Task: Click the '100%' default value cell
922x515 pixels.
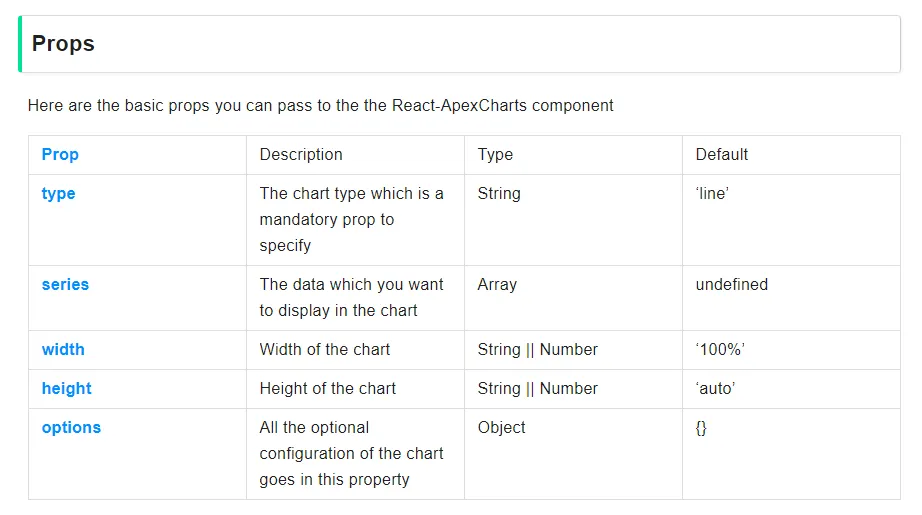Action: 720,350
